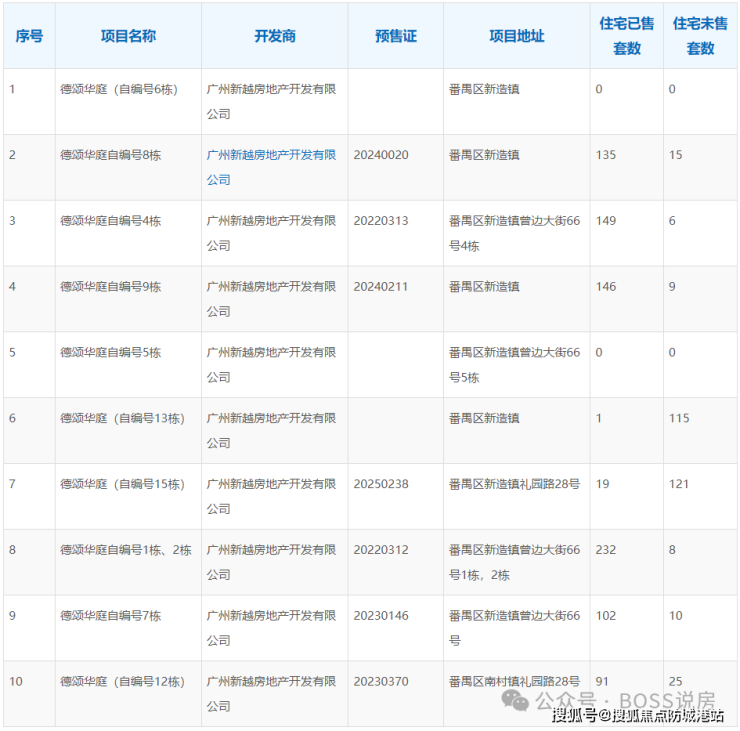The width and height of the screenshot is (740, 731).
Task: Select project 德颂华庭（自编号13栋）
Action: click(x=122, y=418)
